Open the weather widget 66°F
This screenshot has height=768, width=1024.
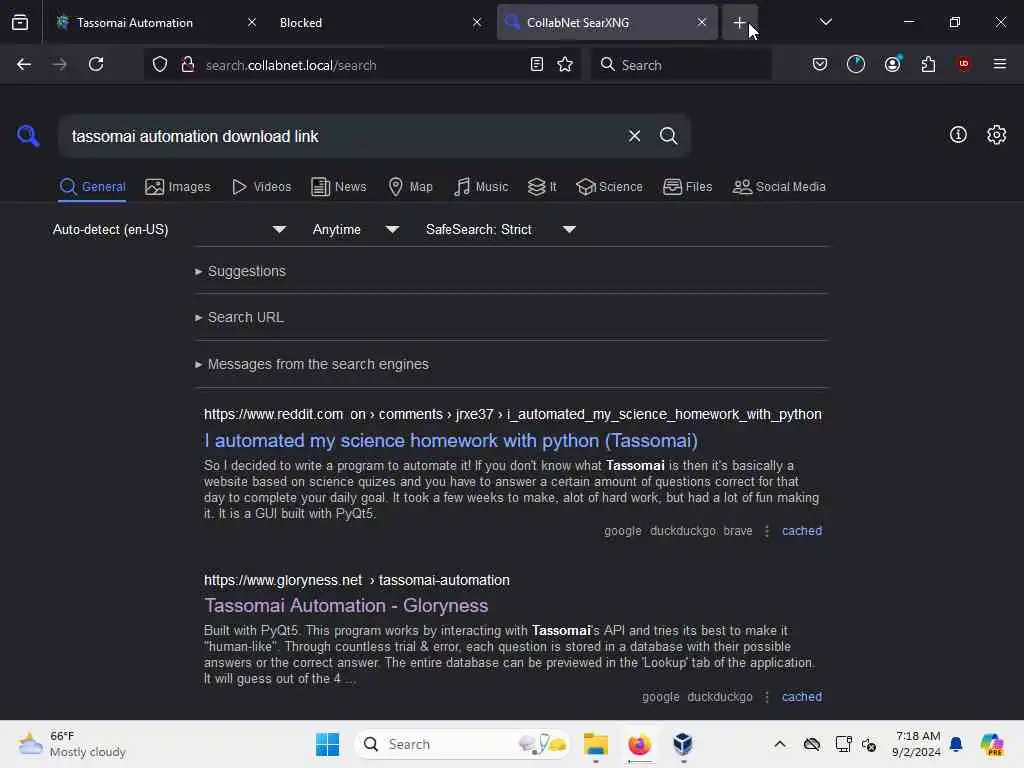coord(72,744)
